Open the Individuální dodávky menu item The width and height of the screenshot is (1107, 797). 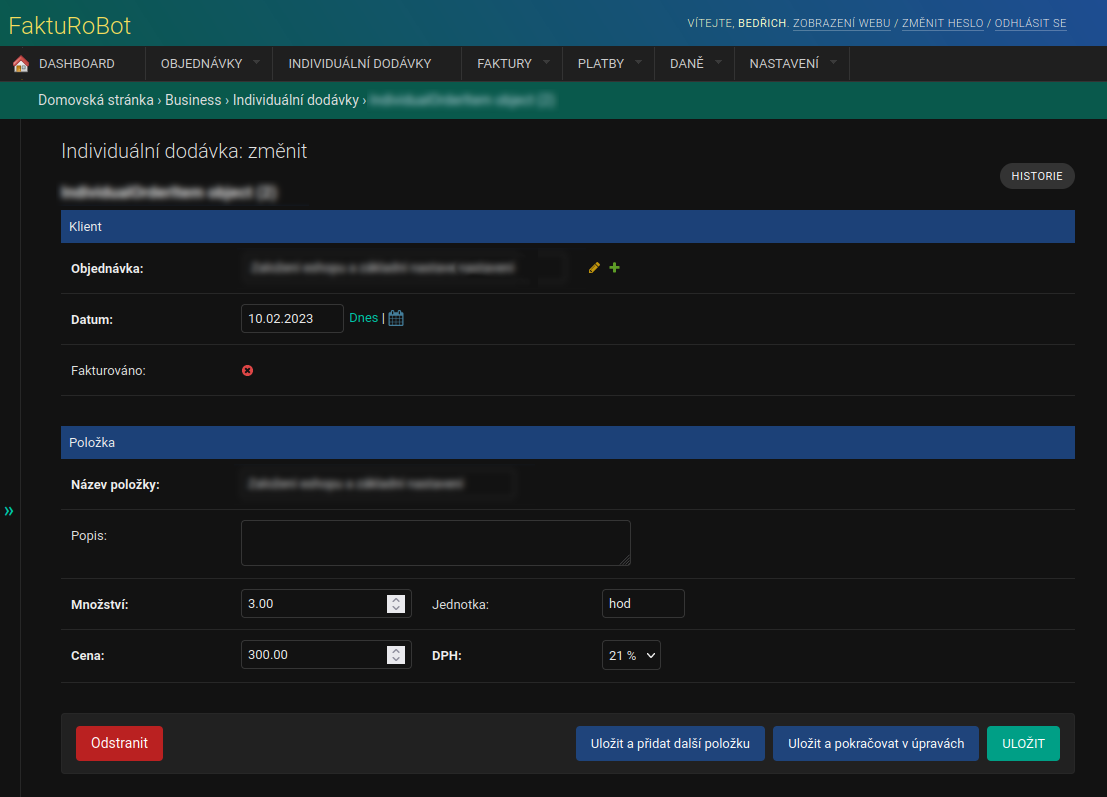click(359, 64)
